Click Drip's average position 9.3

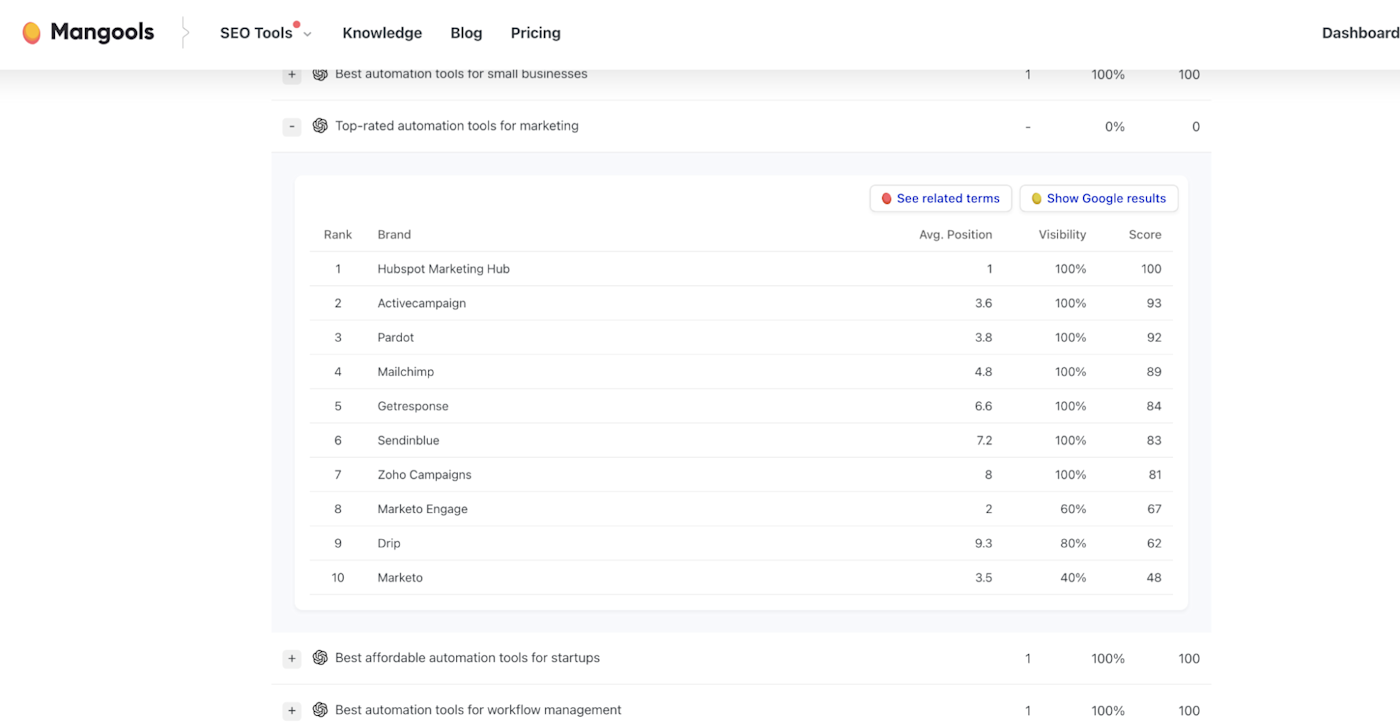(x=983, y=544)
